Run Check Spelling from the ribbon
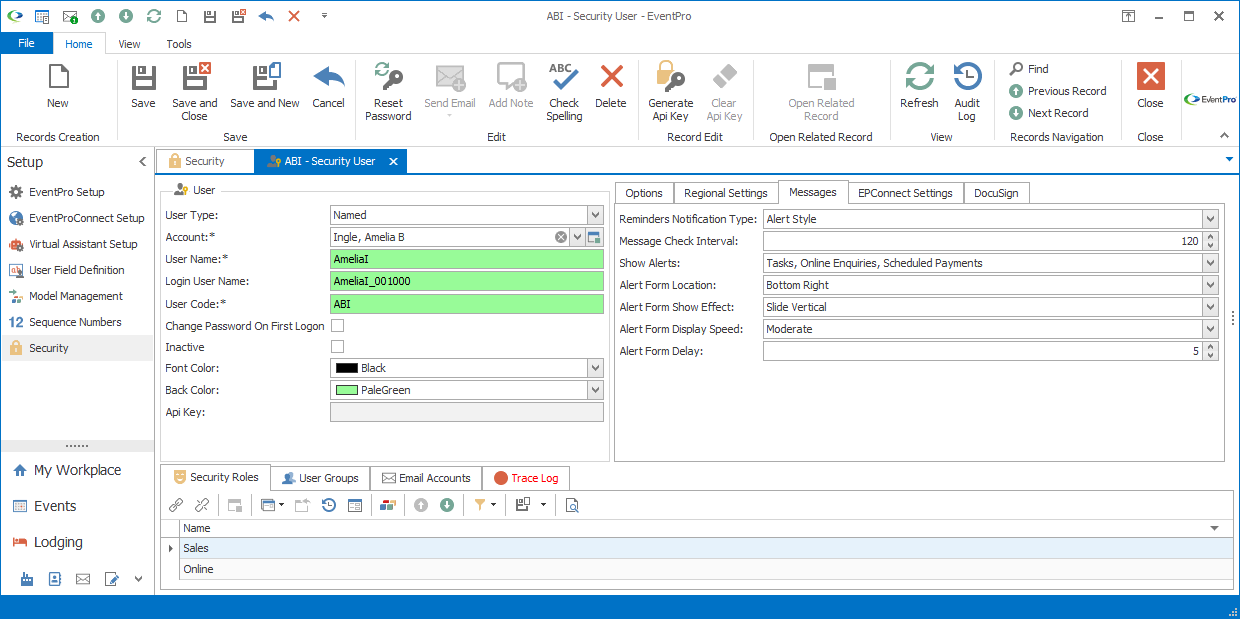The width and height of the screenshot is (1240, 619). point(564,91)
